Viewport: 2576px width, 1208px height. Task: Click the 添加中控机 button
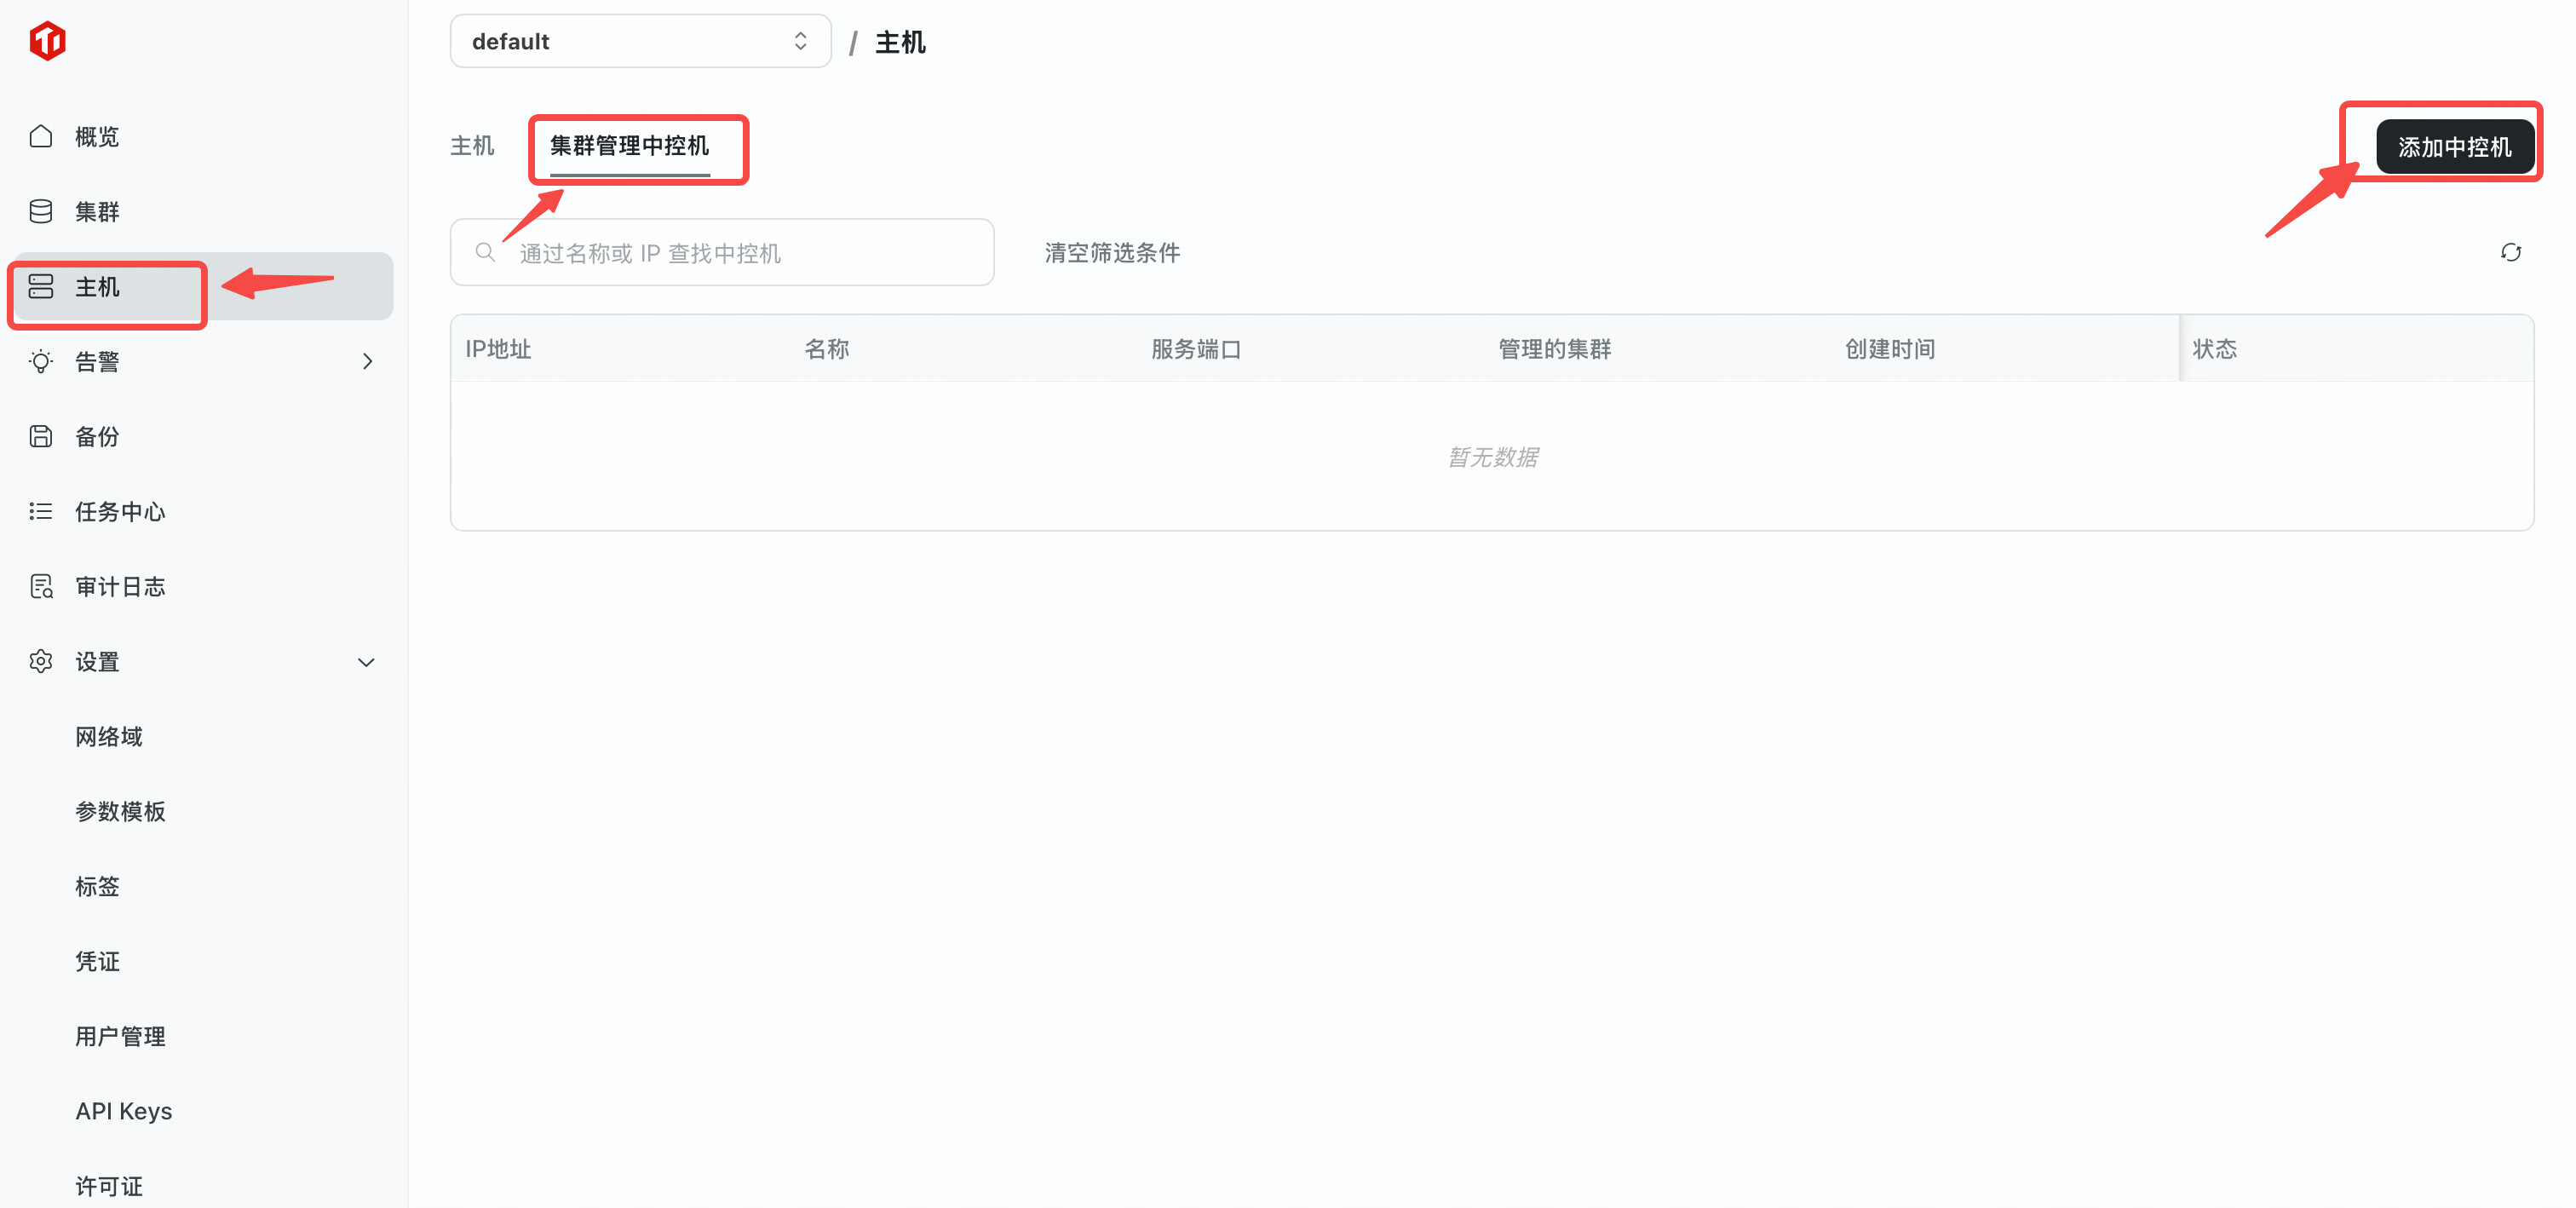pyautogui.click(x=2454, y=147)
